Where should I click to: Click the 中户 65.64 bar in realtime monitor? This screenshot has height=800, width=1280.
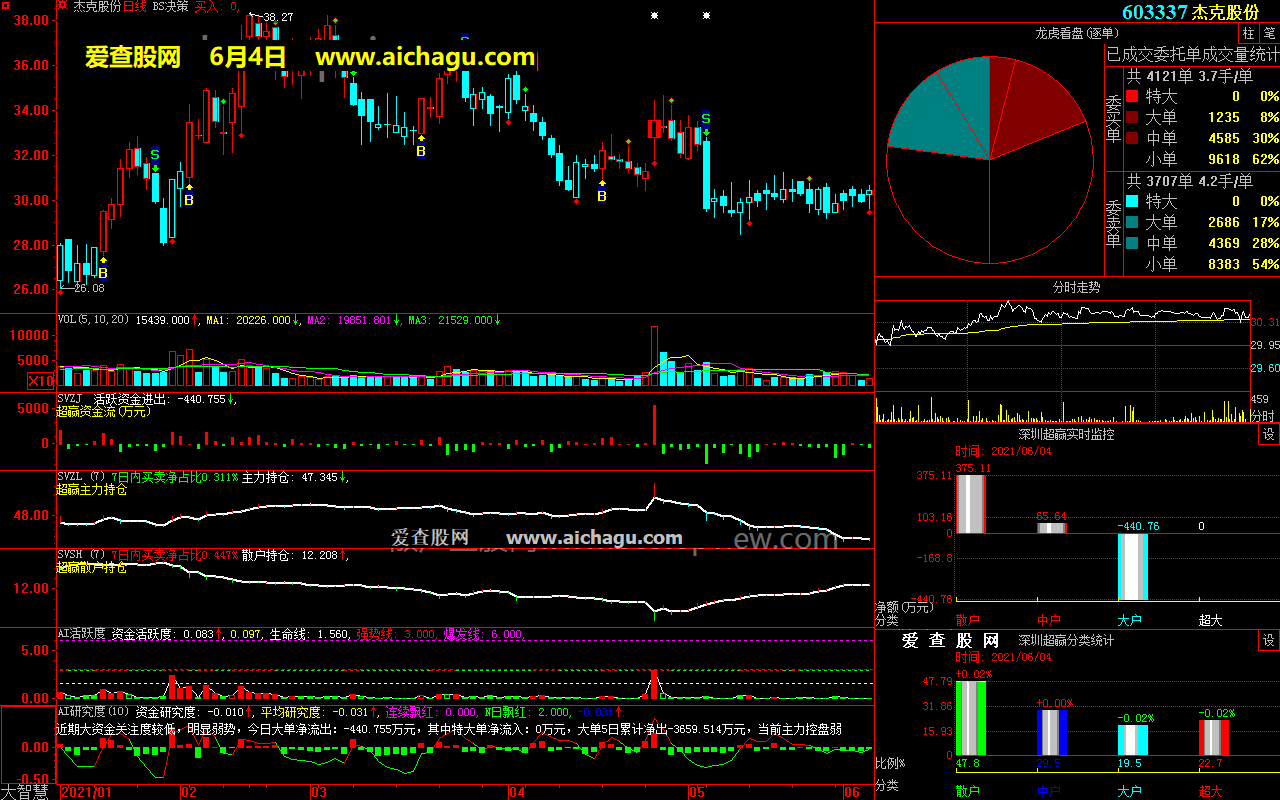pos(1051,528)
